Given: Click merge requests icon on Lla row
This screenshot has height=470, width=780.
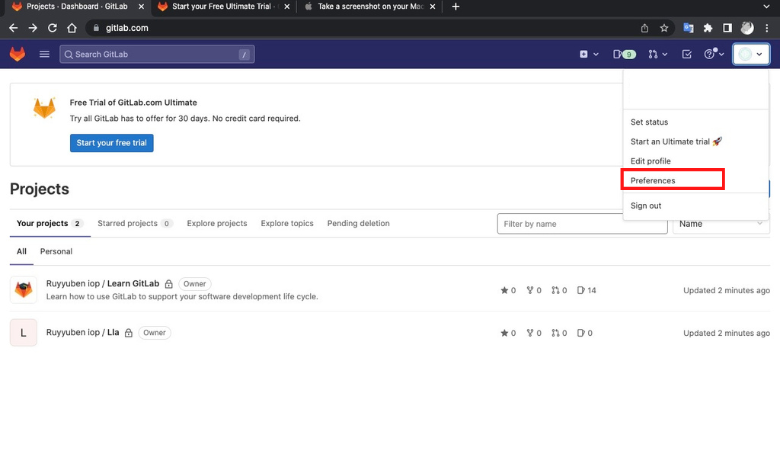Looking at the screenshot, I should [555, 333].
